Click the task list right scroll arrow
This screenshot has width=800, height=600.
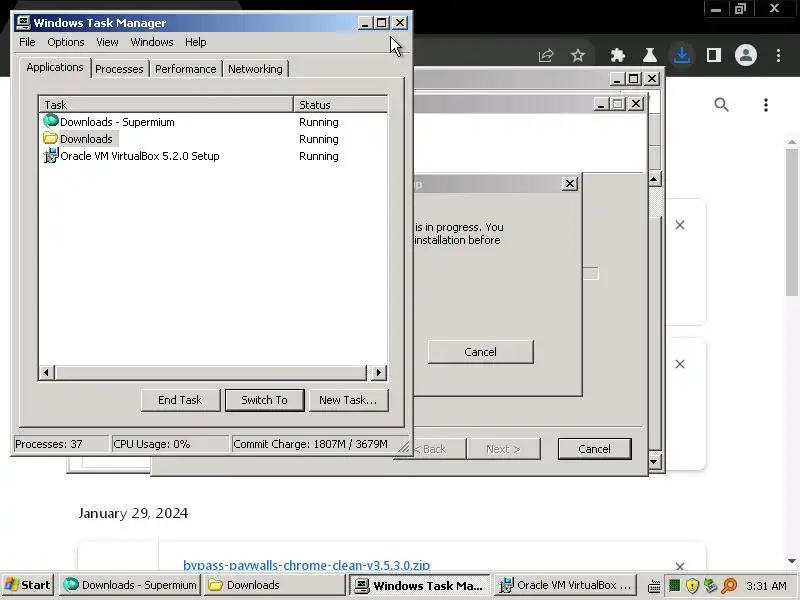coord(378,372)
